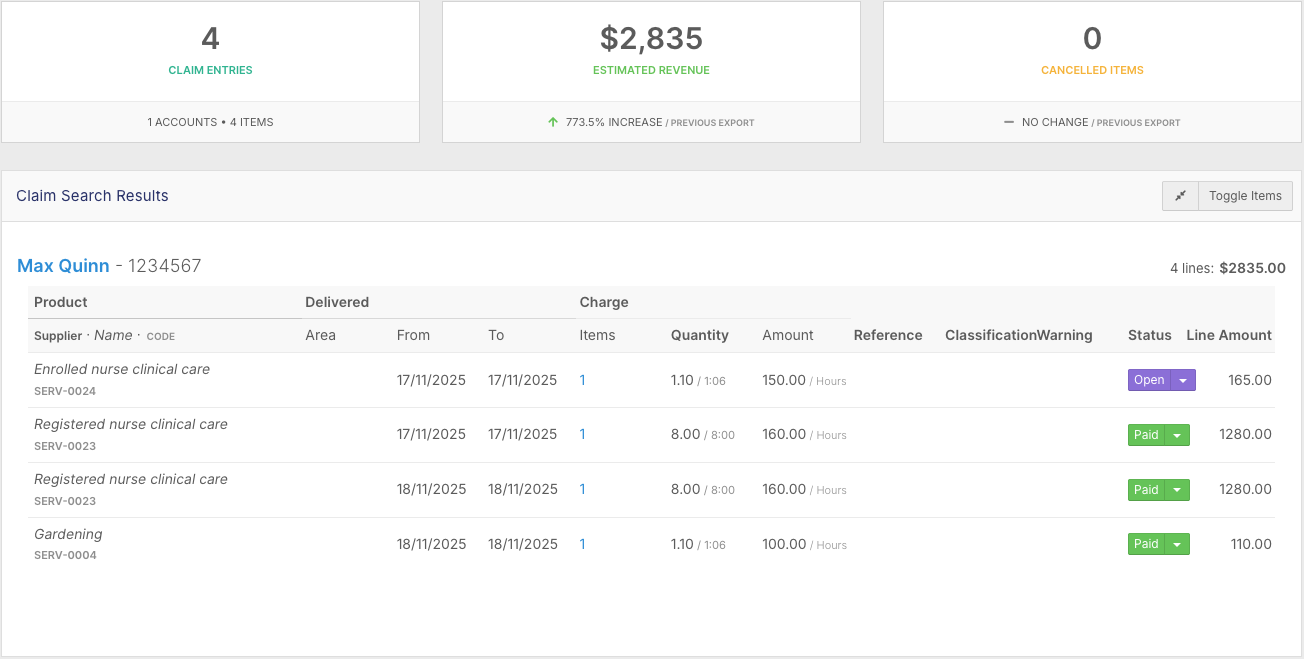1304x659 pixels.
Task: Click the SERV-0004 product code
Action: (x=65, y=555)
